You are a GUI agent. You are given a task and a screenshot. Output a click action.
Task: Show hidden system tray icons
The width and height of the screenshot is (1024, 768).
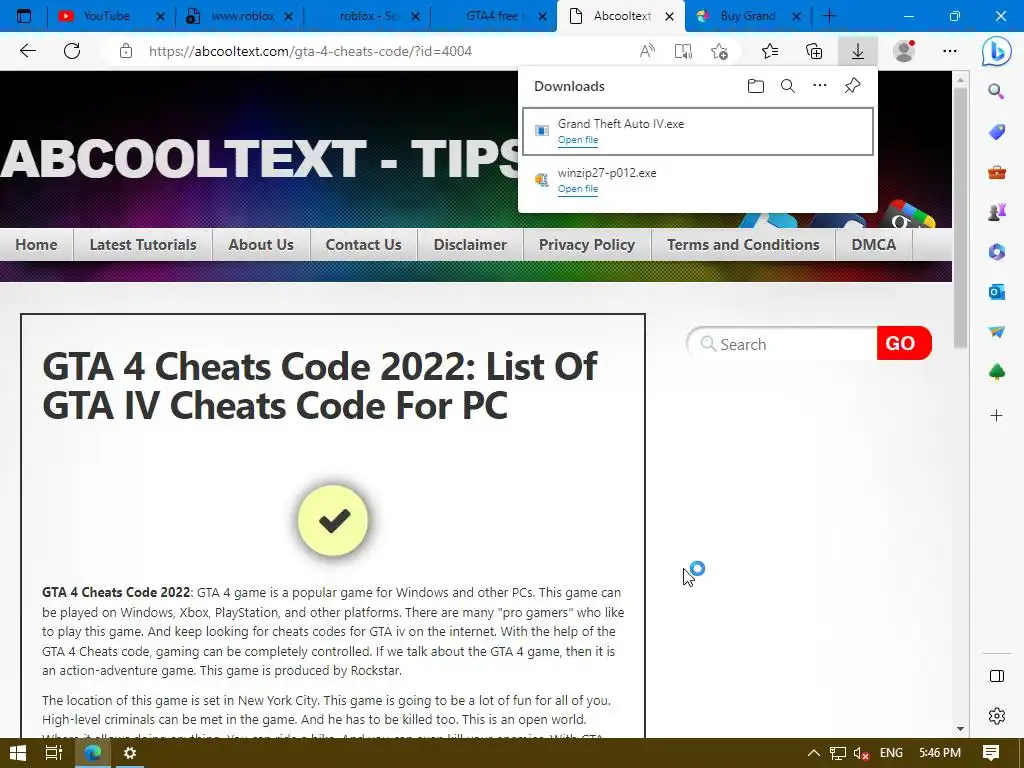click(814, 753)
